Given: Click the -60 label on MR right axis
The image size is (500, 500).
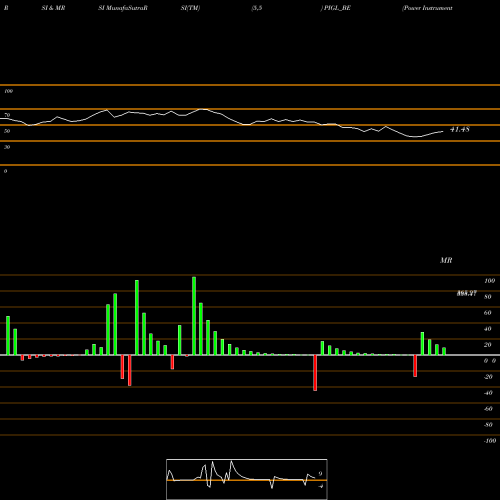Looking at the screenshot, I should 488,409.
